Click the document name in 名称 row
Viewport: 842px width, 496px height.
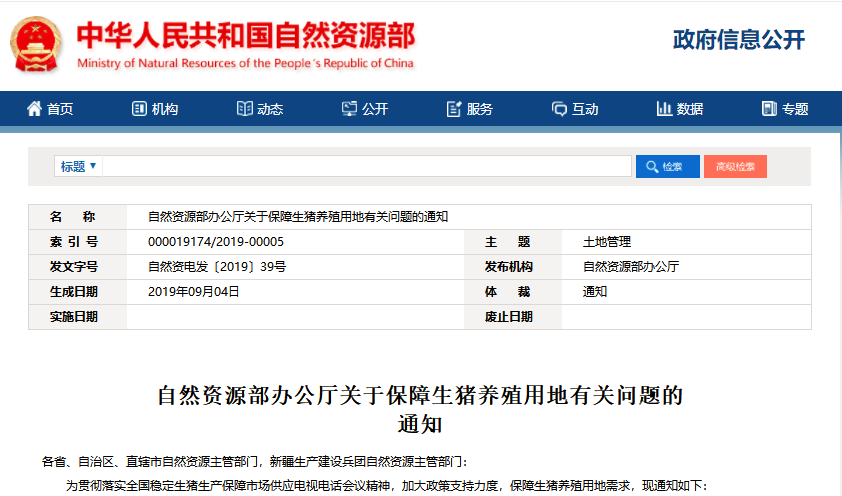tap(298, 217)
